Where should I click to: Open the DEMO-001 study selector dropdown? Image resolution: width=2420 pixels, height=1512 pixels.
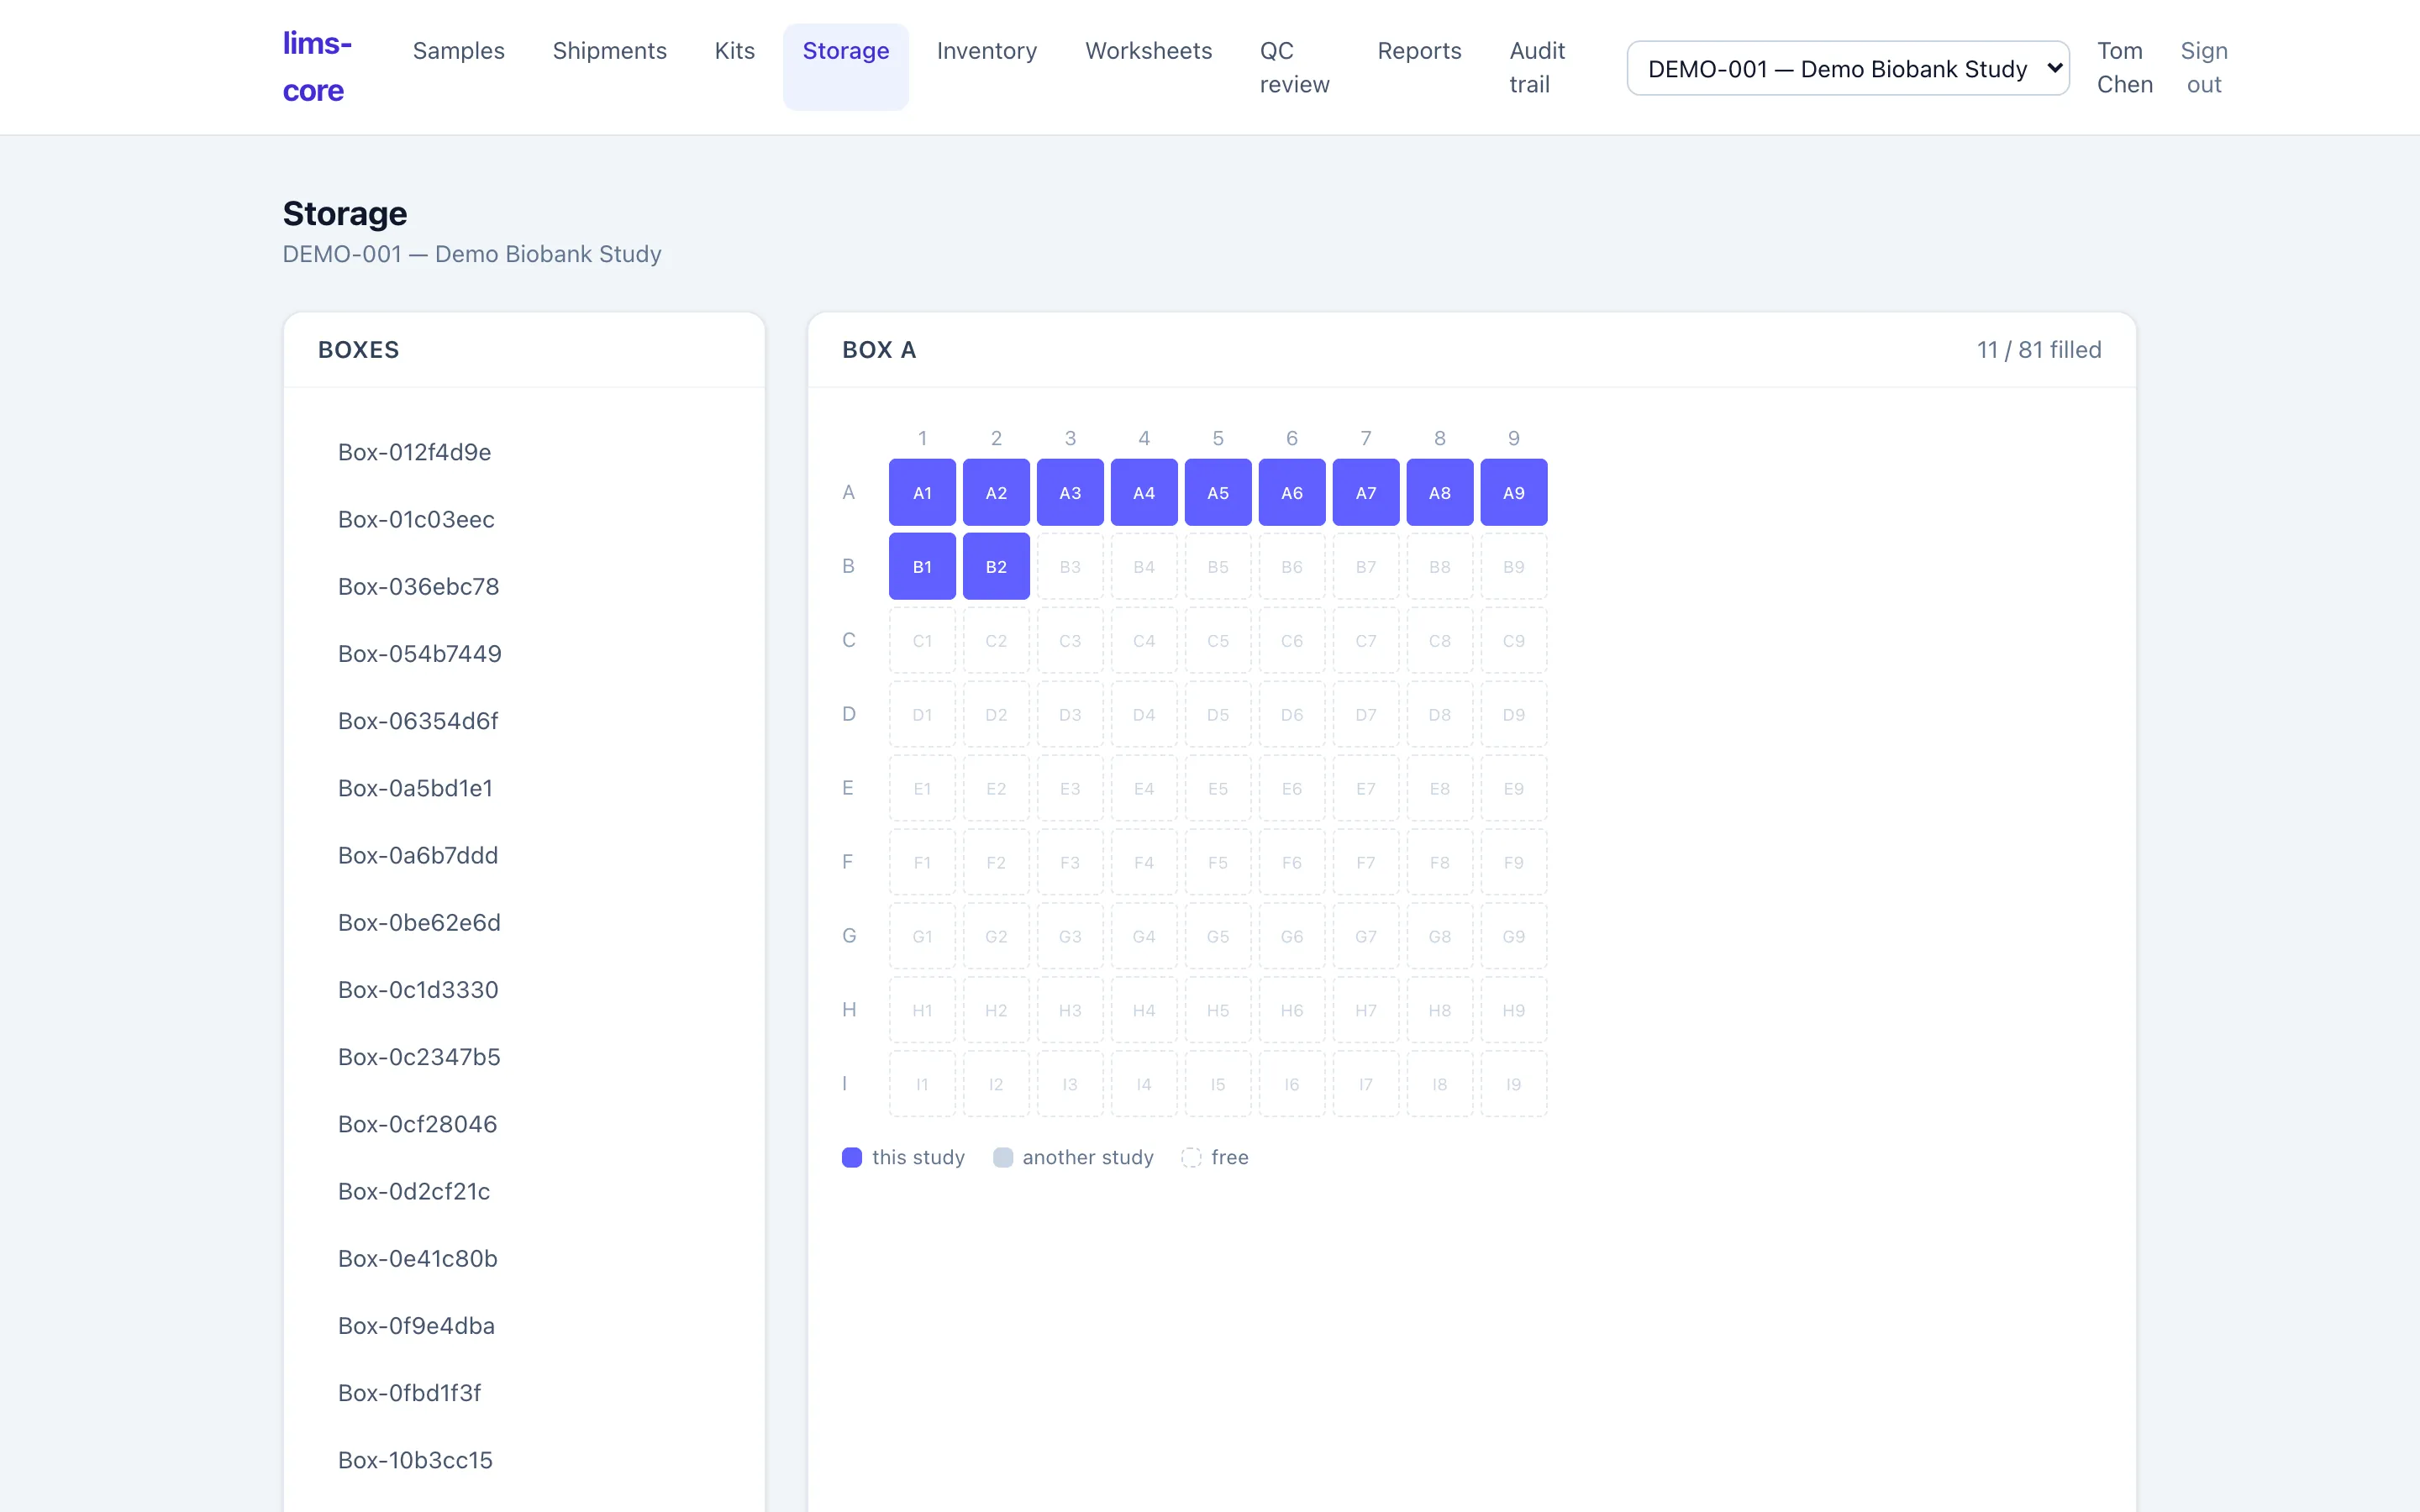(1847, 68)
